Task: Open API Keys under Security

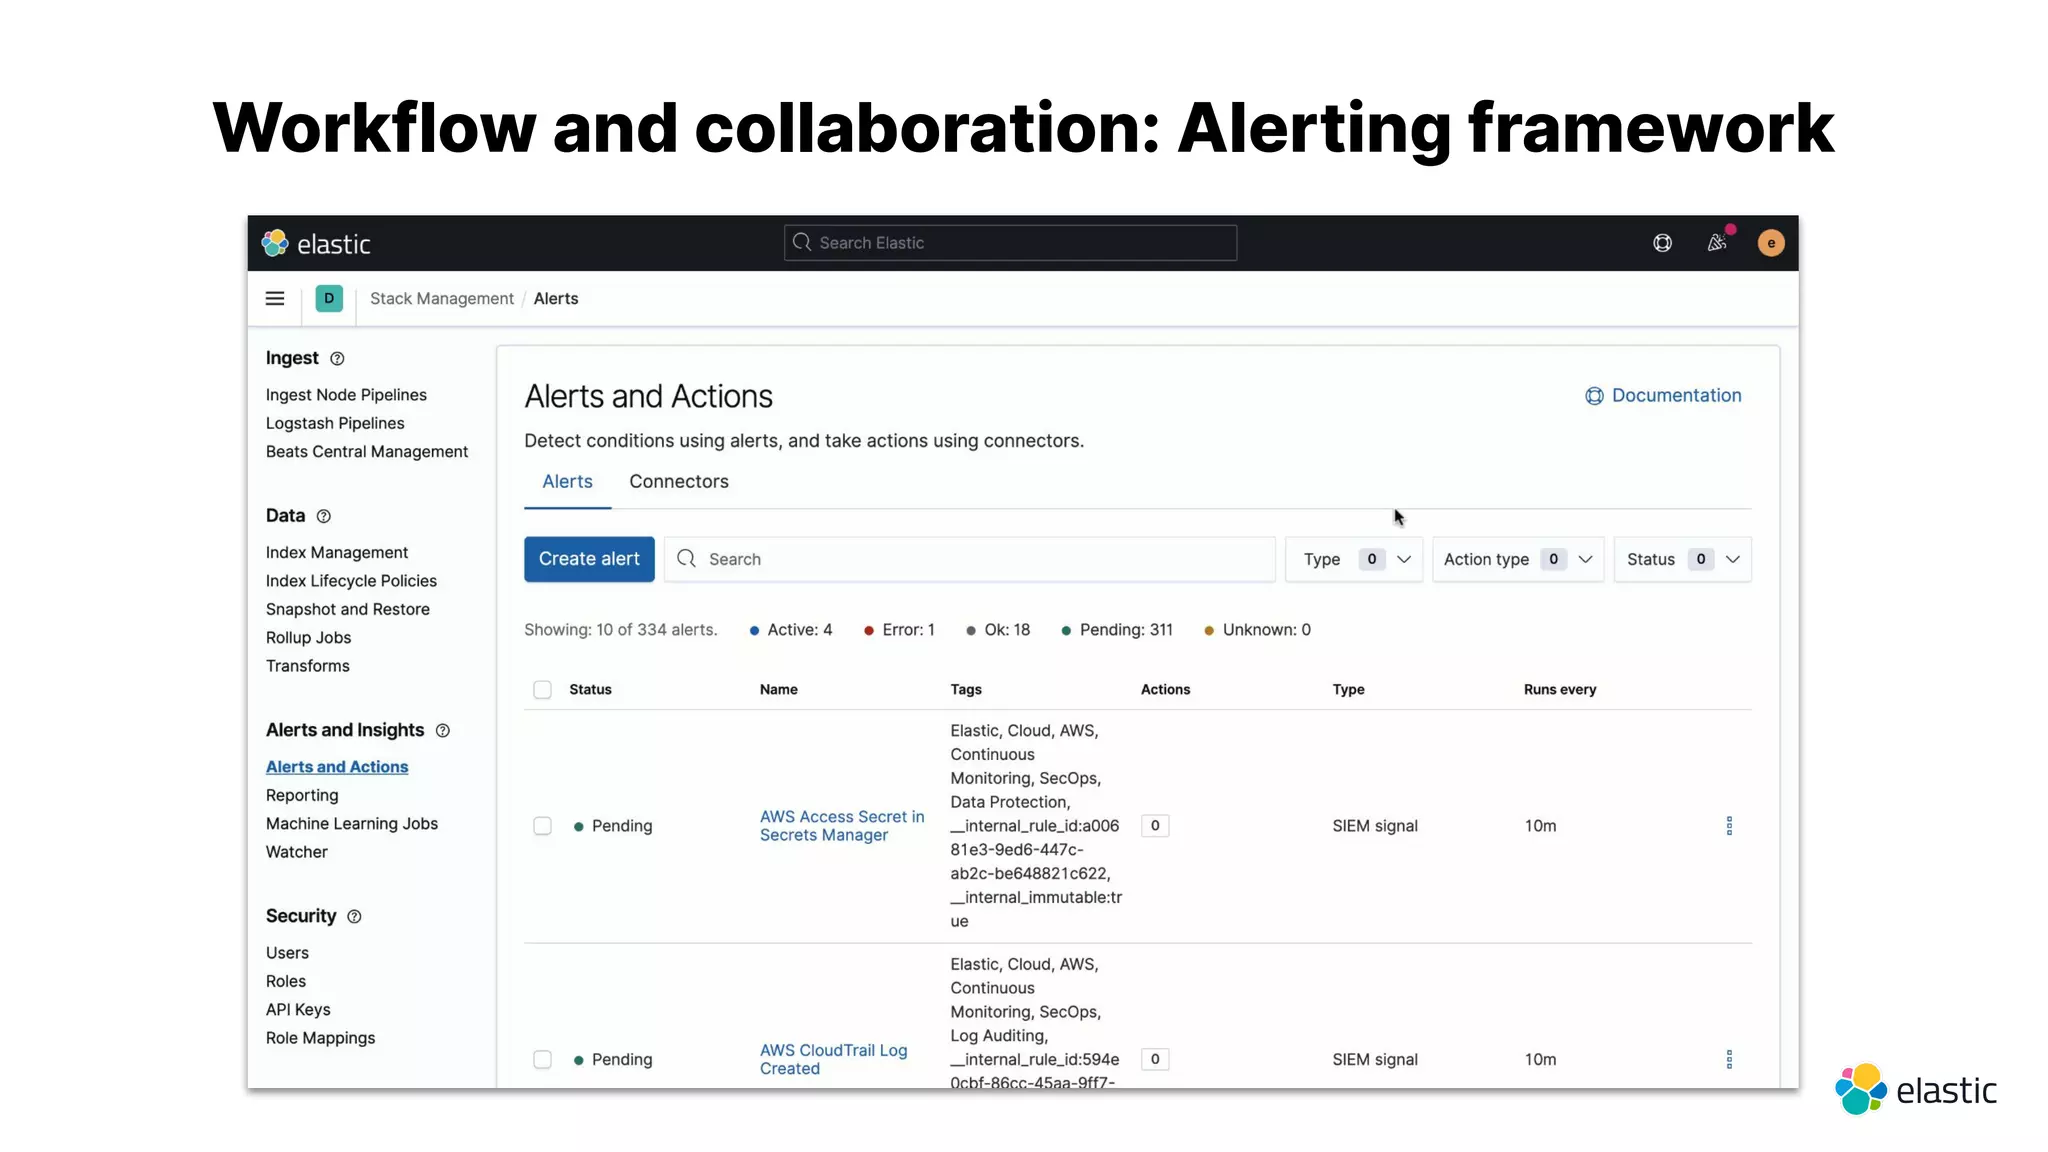Action: [298, 1010]
